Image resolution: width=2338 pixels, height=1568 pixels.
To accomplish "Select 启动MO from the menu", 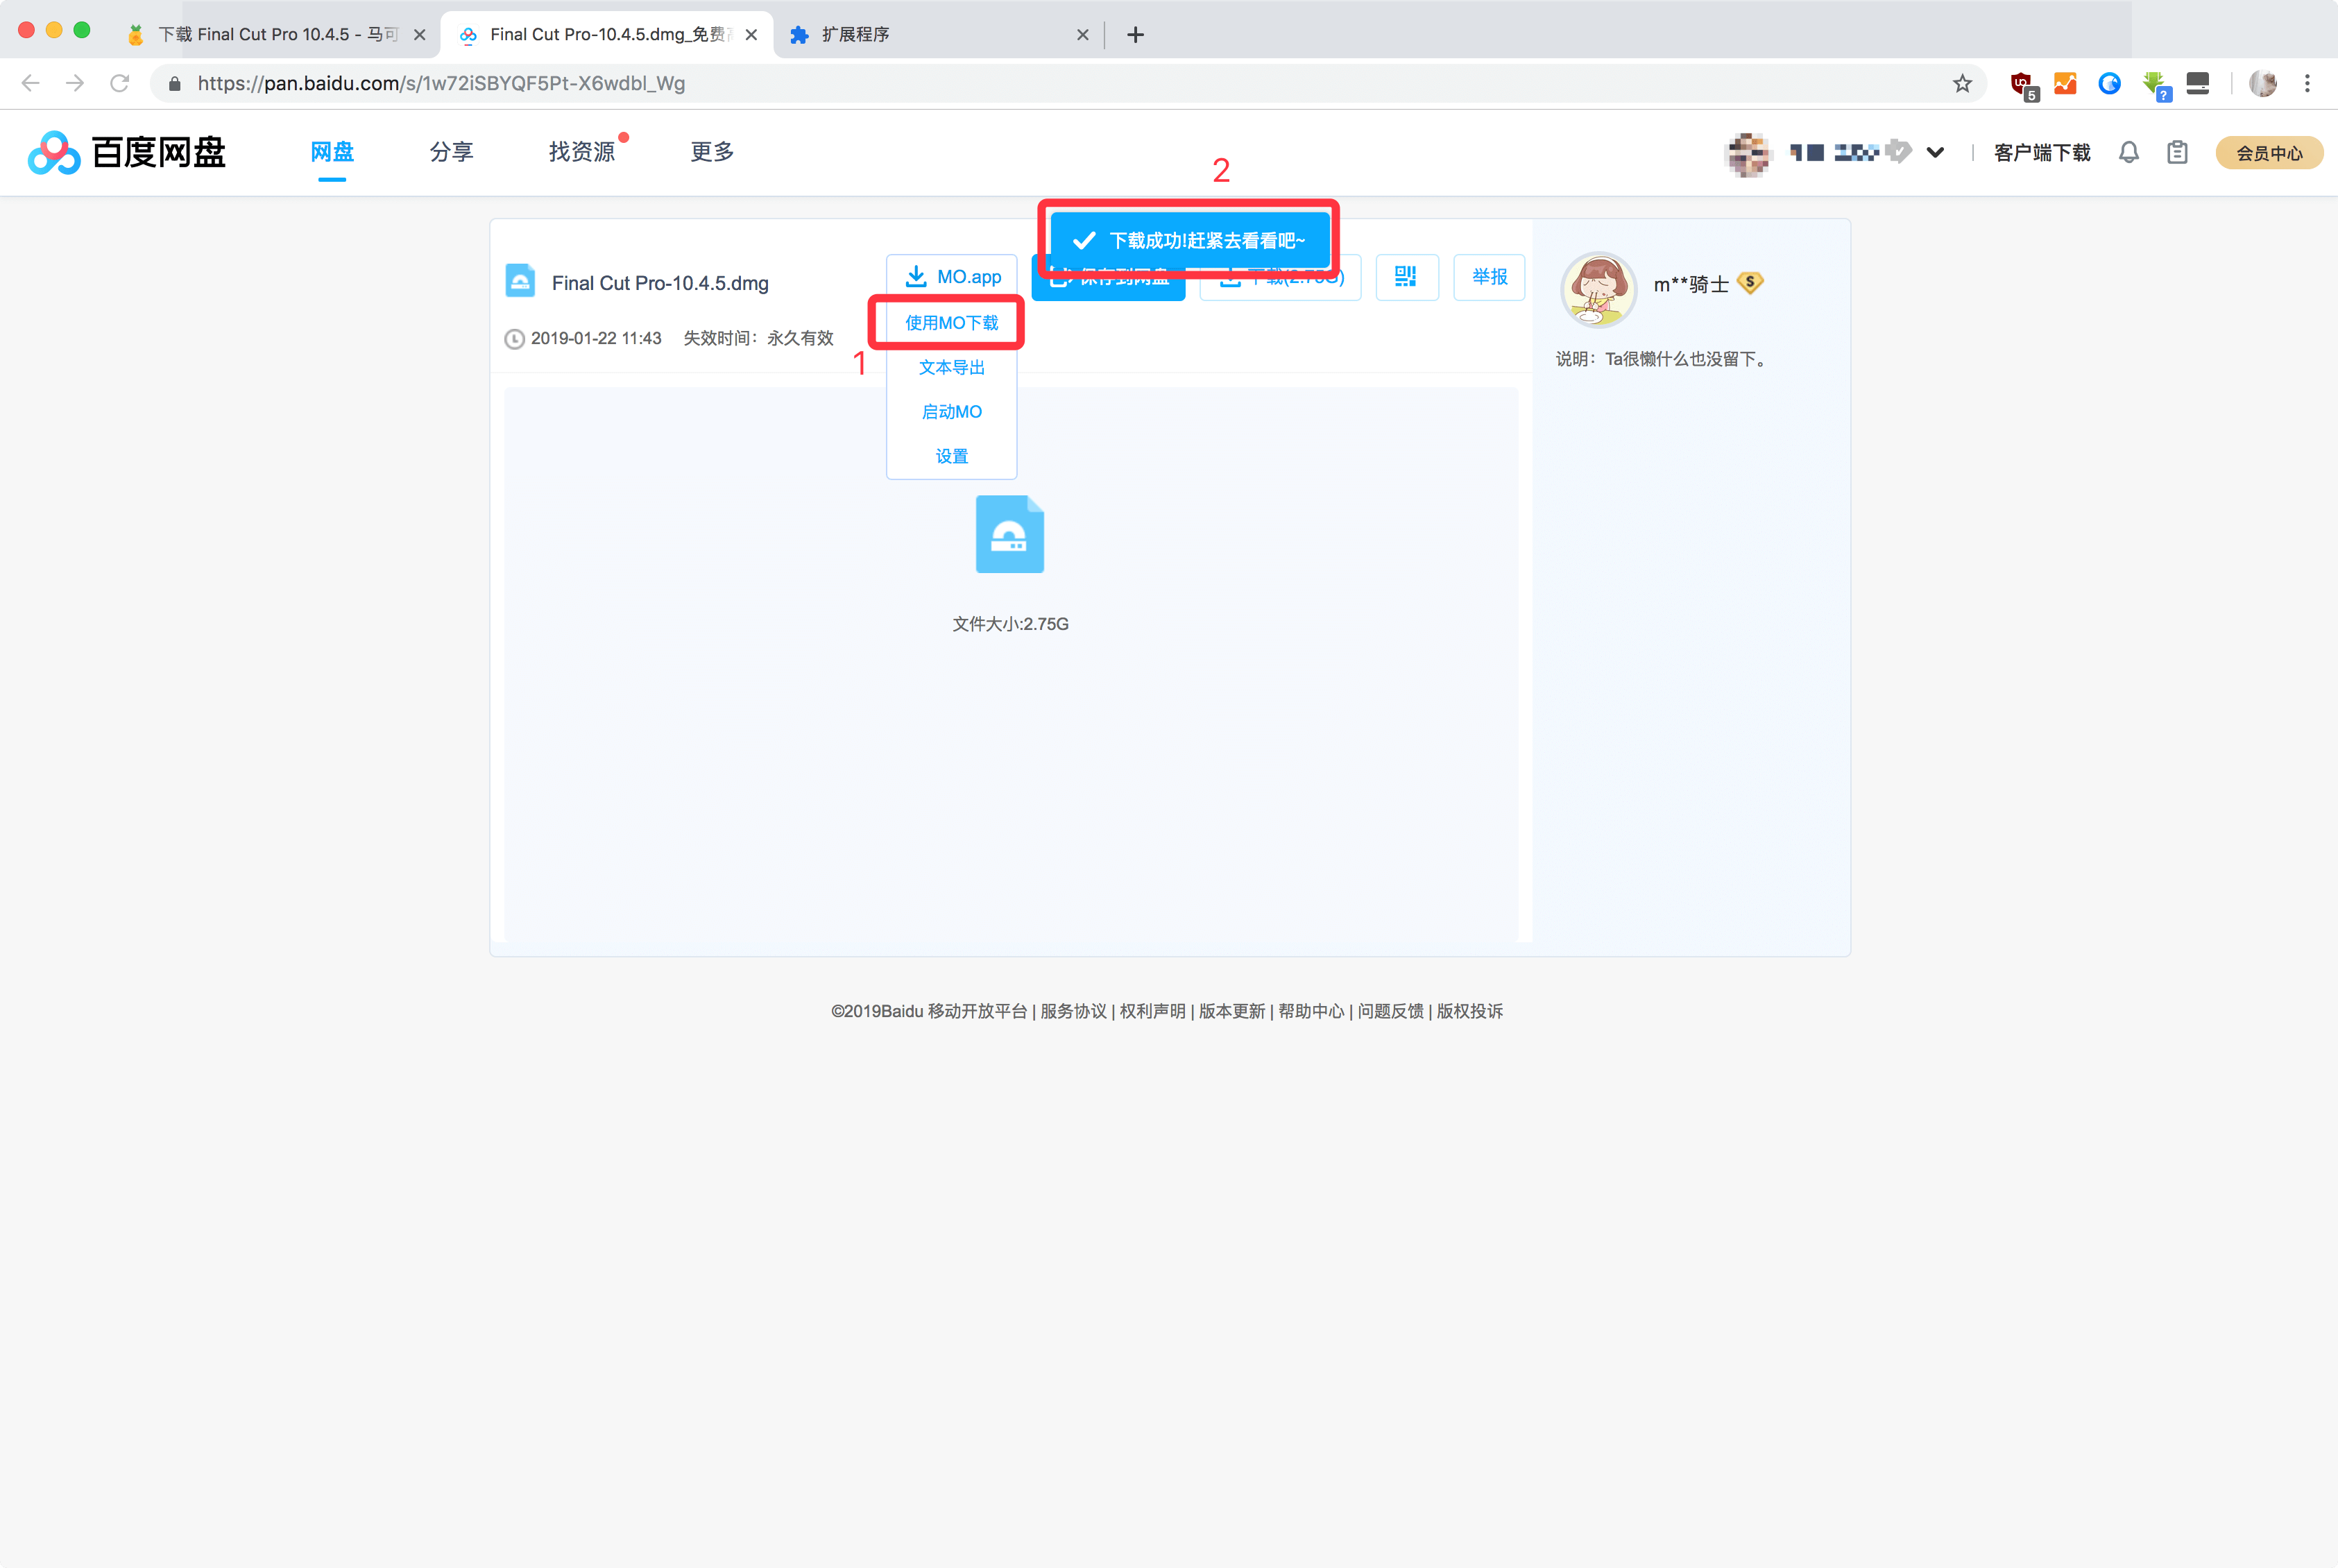I will [x=951, y=411].
